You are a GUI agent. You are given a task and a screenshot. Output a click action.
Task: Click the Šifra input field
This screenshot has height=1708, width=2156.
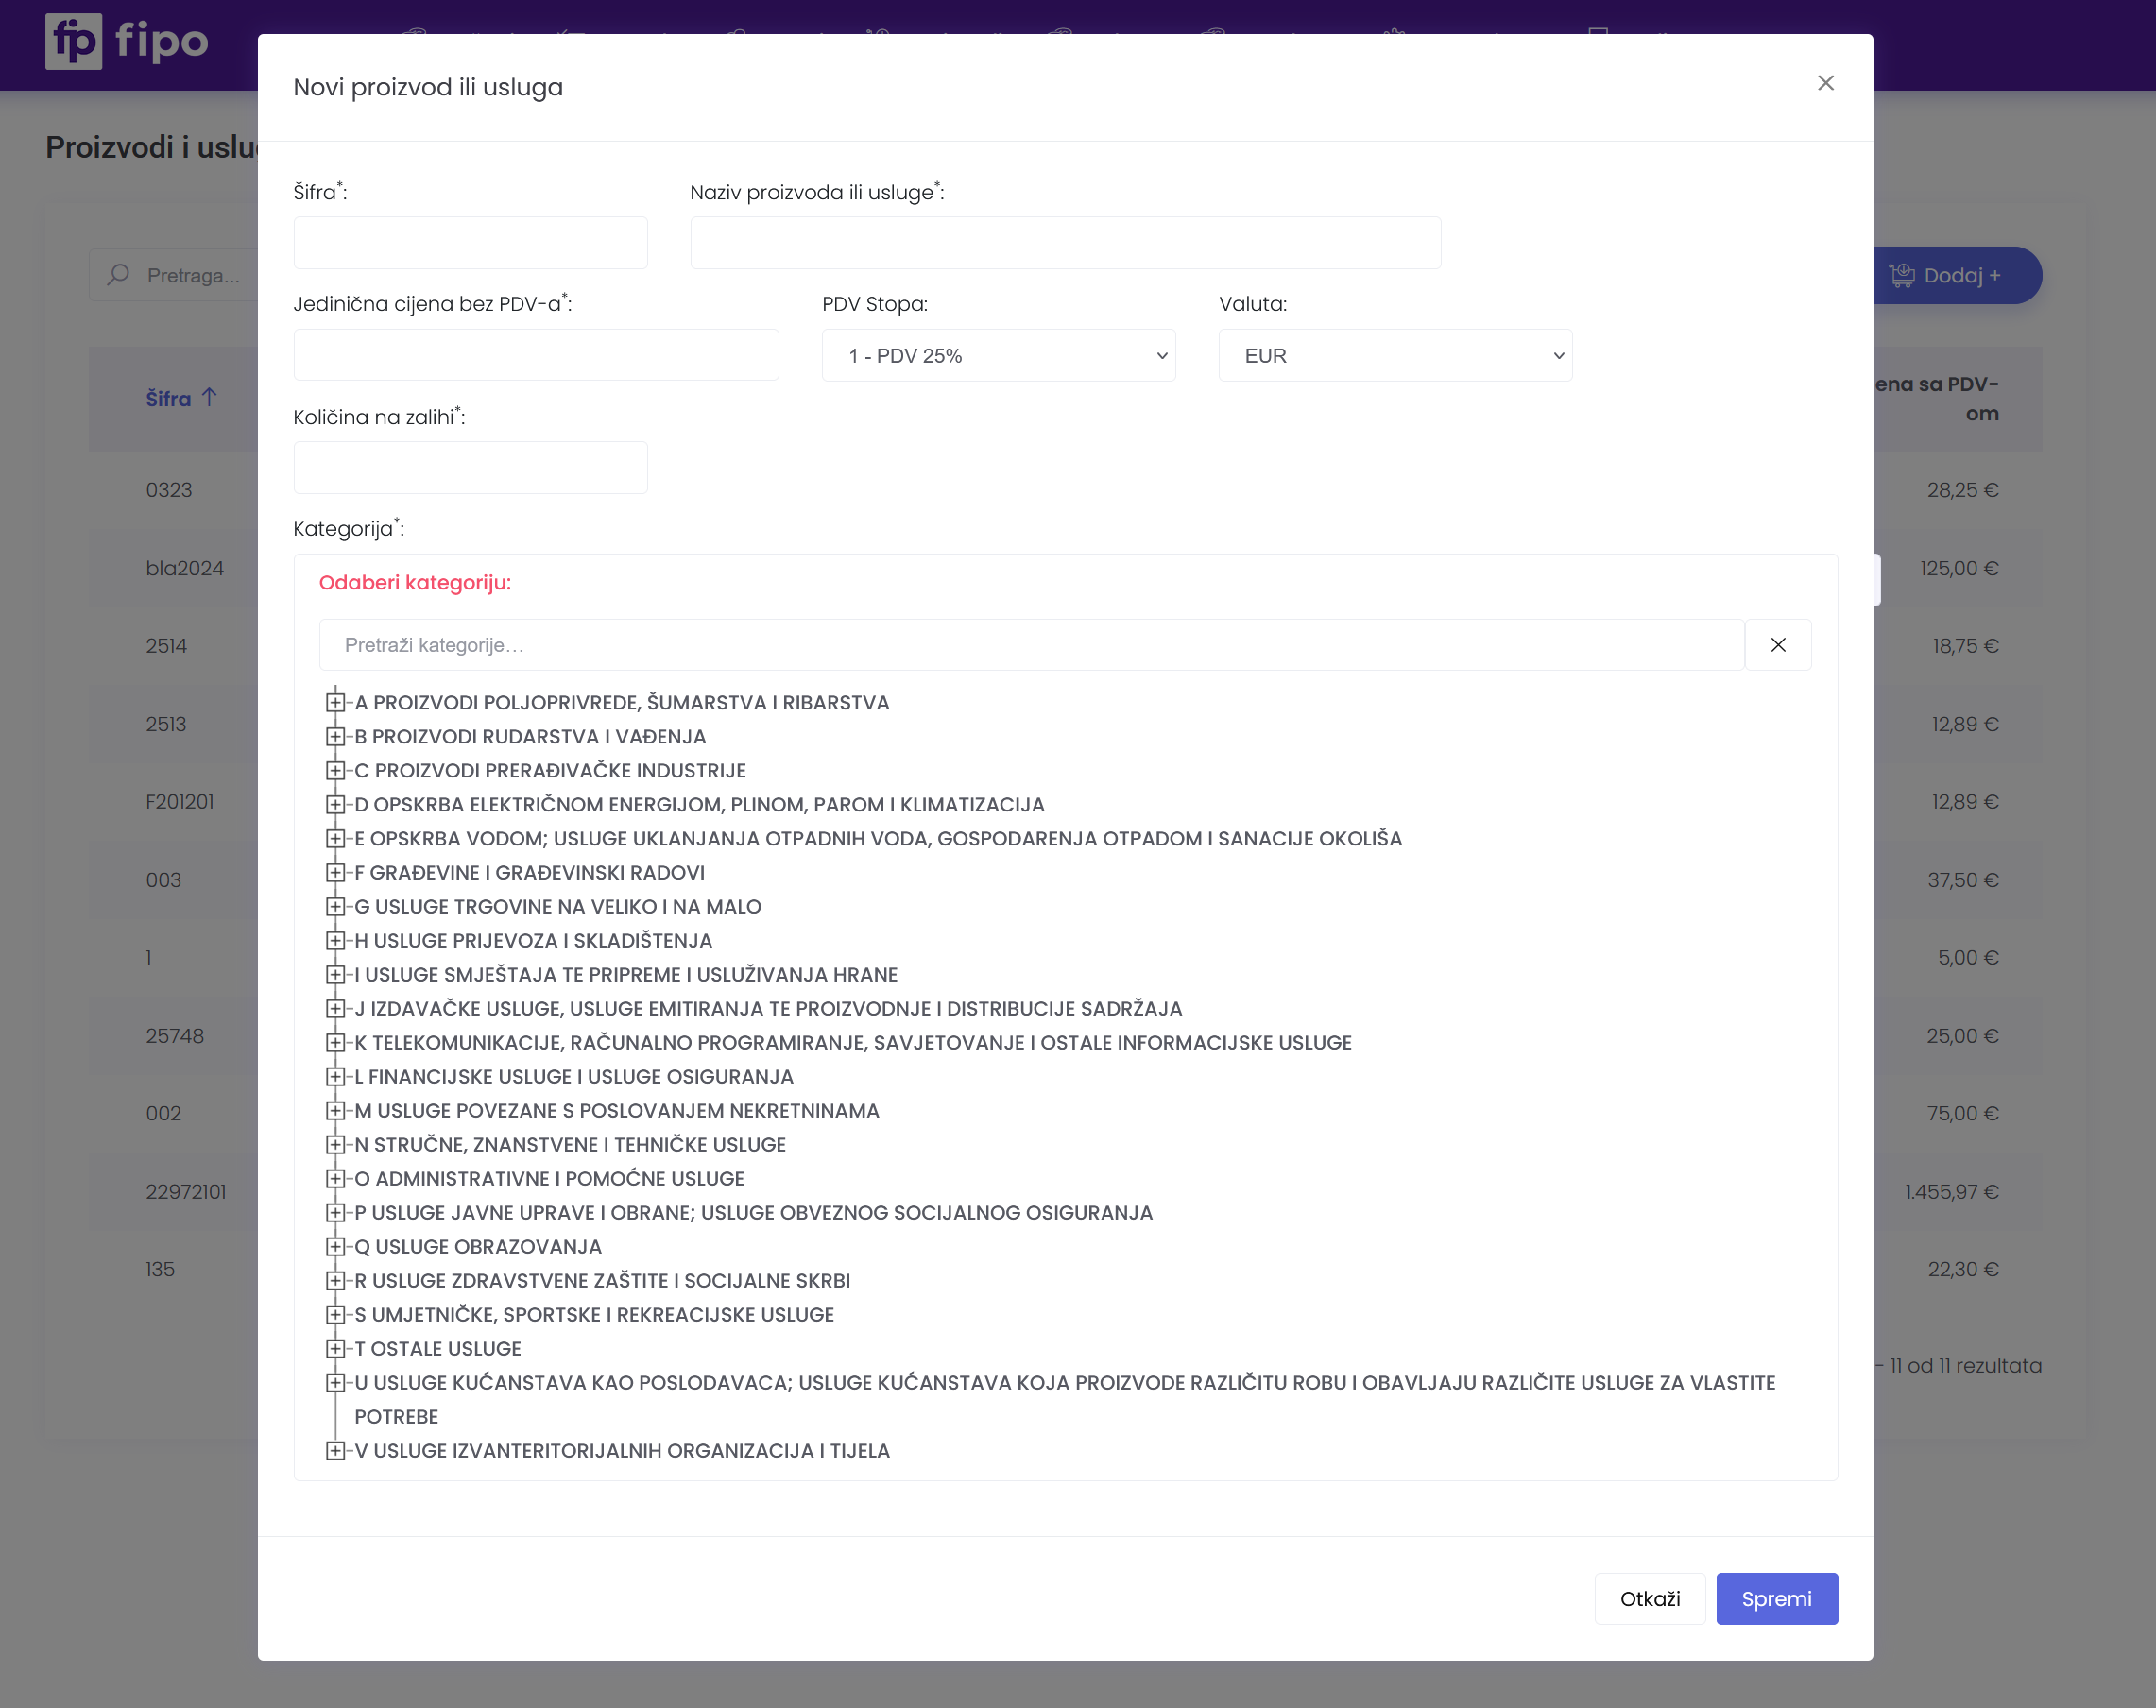470,243
